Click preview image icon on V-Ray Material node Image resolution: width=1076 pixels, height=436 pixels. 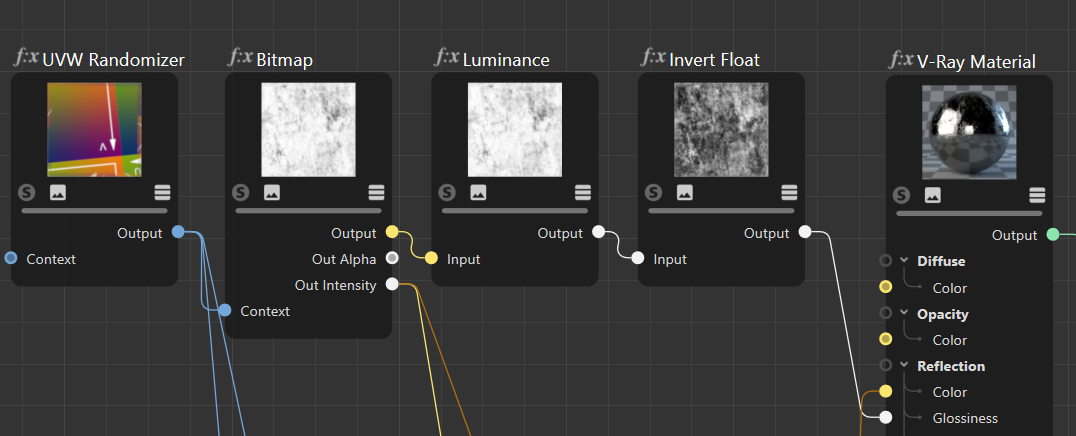(933, 195)
